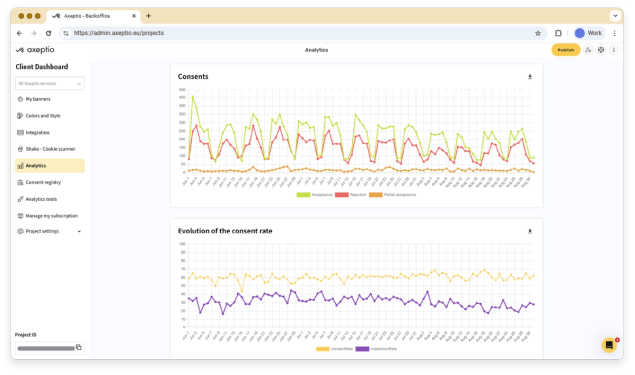The height and width of the screenshot is (375, 635).
Task: Click the Project settings gear icon
Action: click(x=20, y=231)
